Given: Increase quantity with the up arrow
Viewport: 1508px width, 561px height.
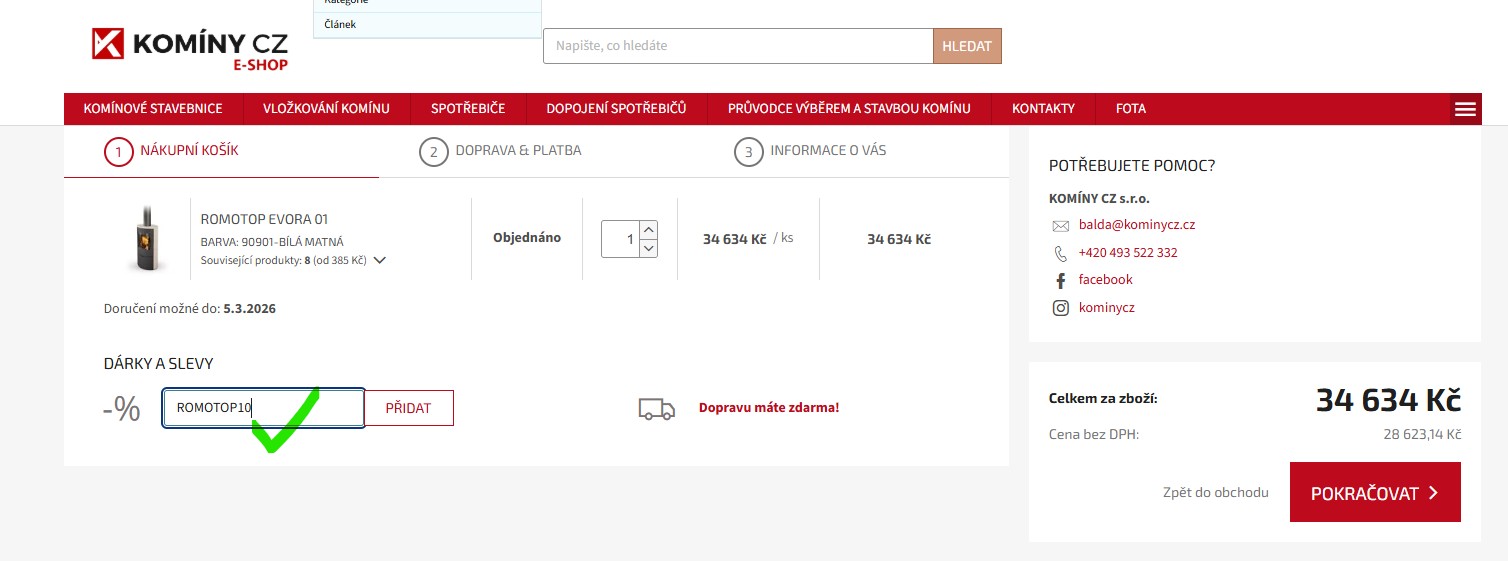Looking at the screenshot, I should coord(647,230).
